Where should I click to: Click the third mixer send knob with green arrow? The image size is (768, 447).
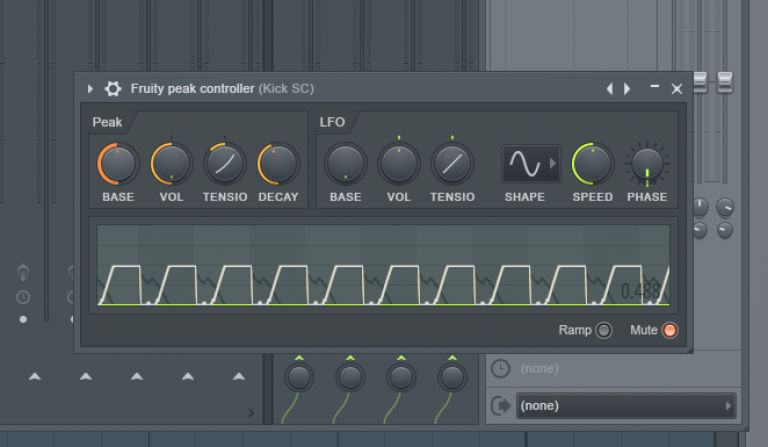(401, 377)
